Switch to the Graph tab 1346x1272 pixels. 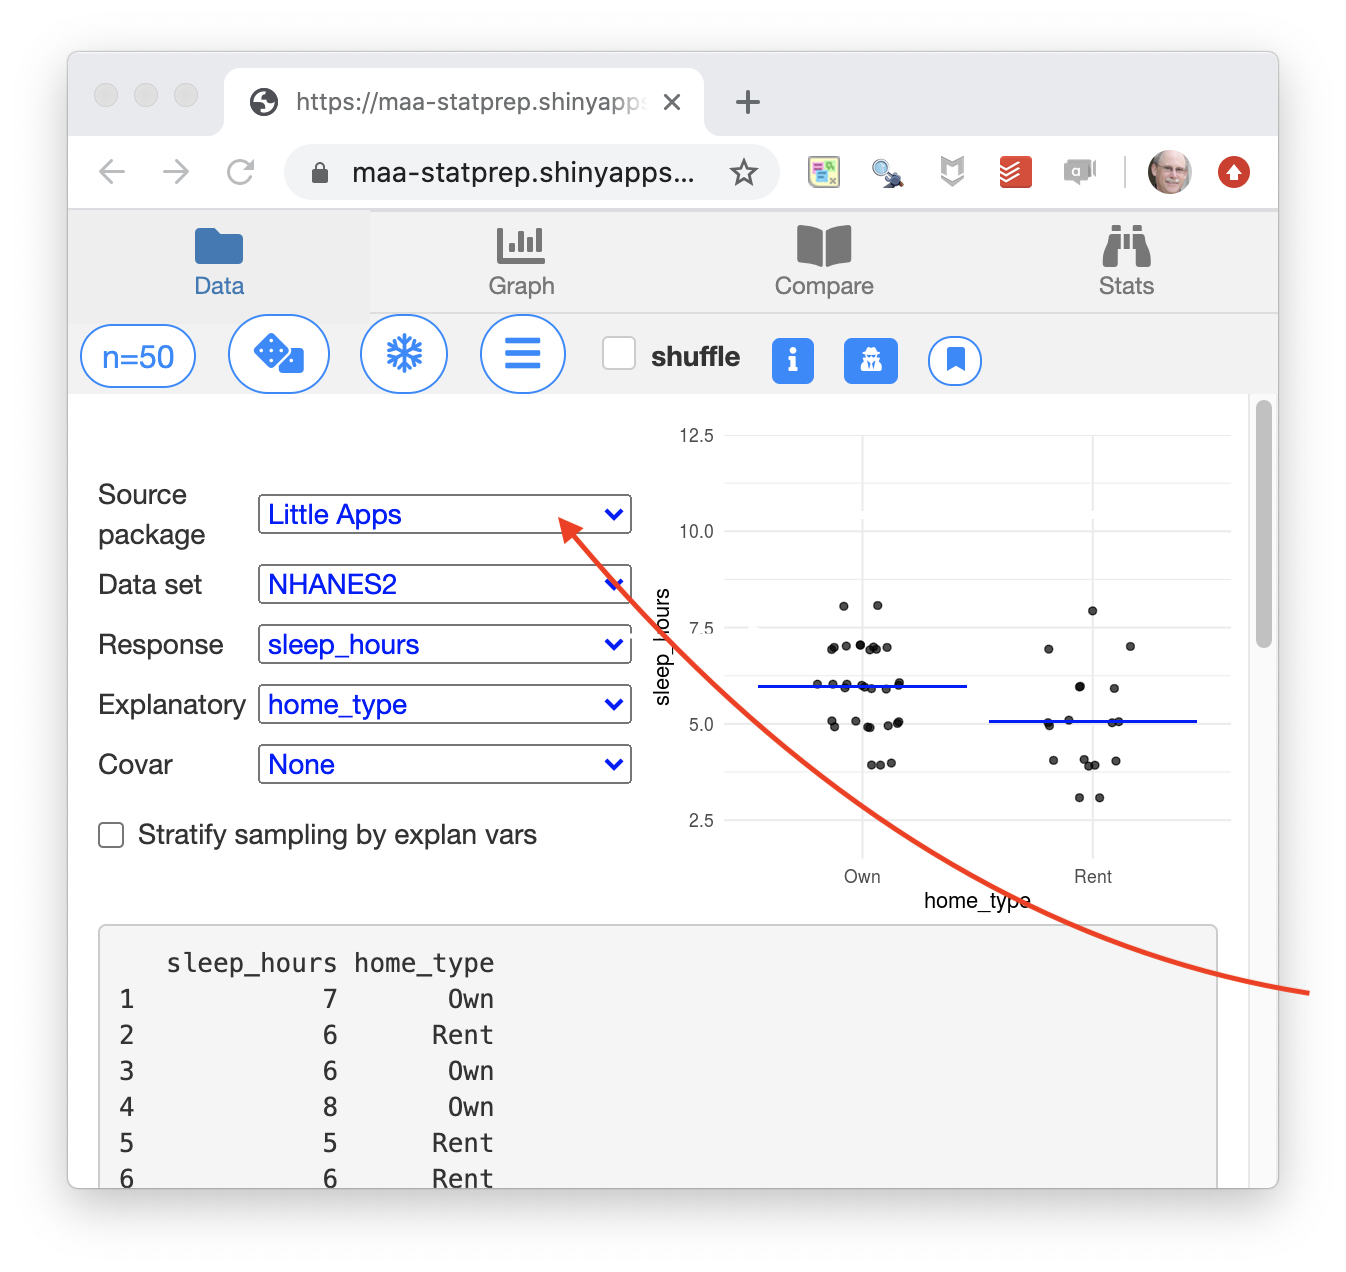[521, 262]
